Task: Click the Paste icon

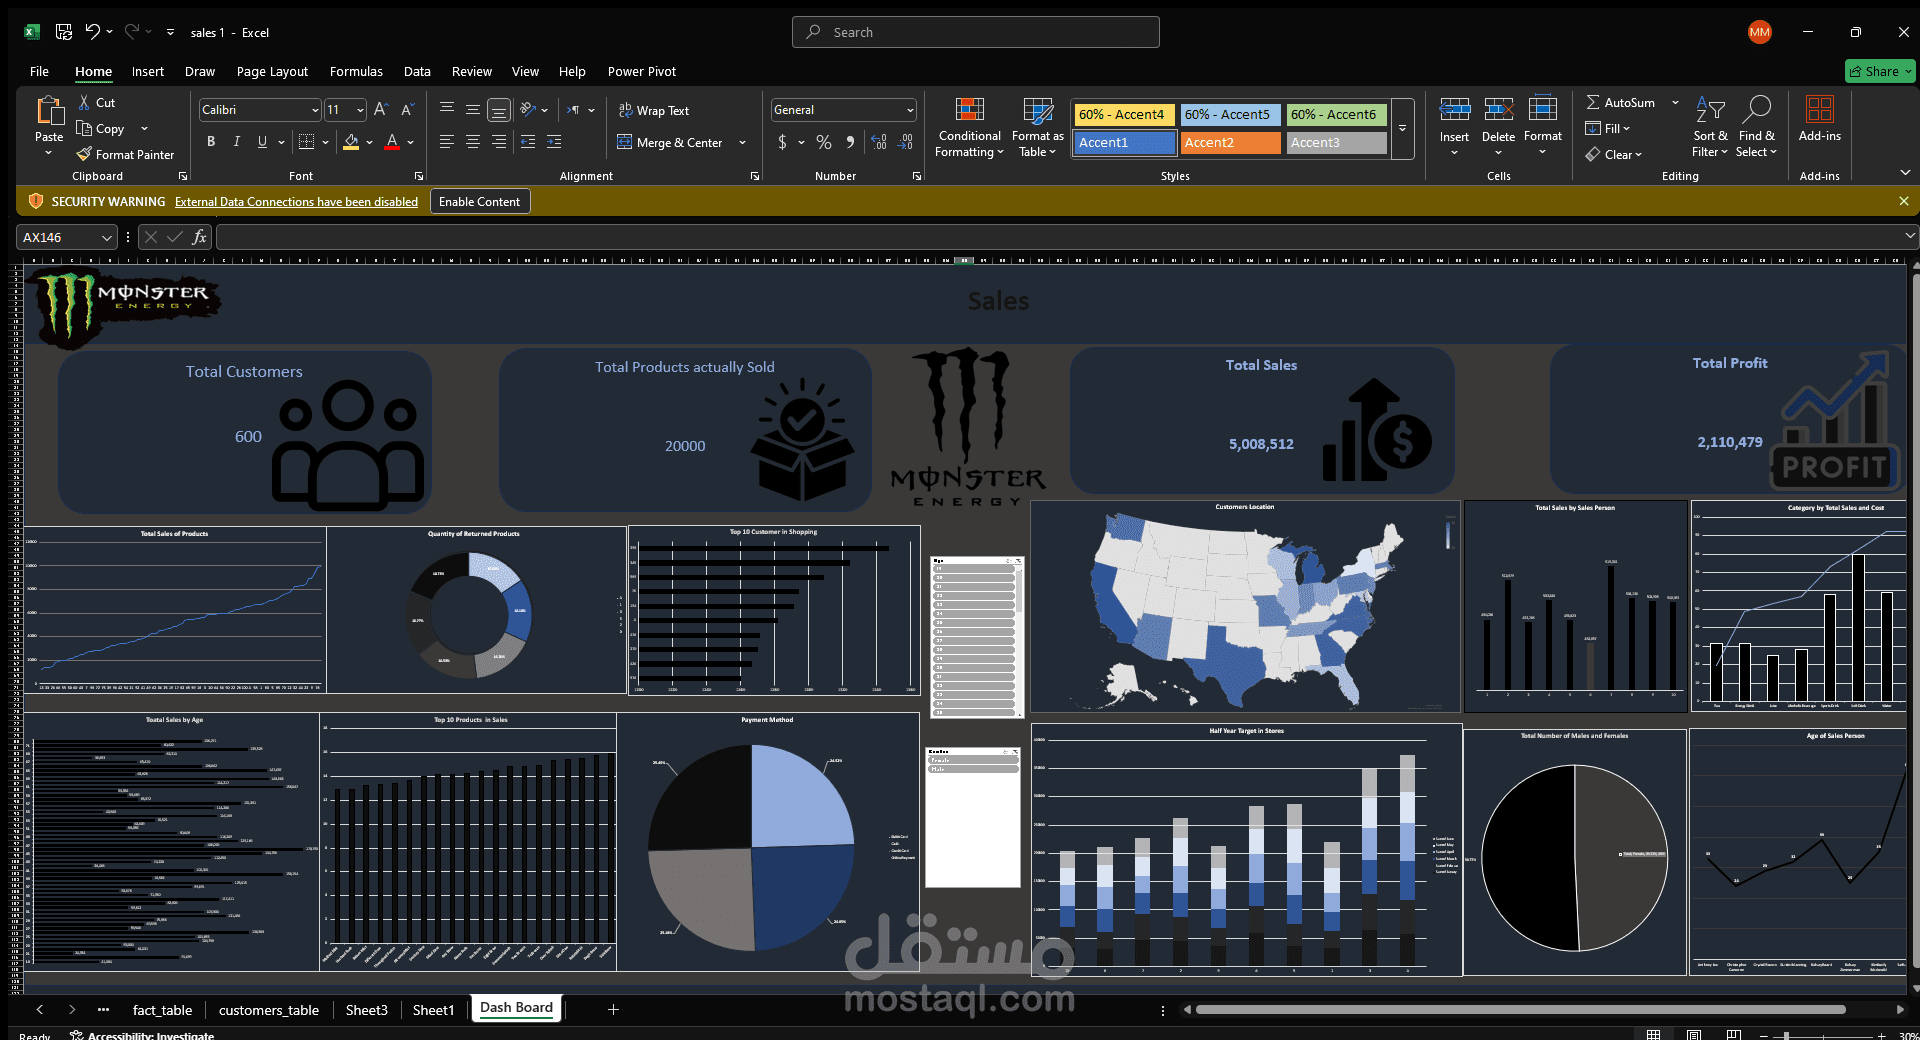Action: [49, 110]
